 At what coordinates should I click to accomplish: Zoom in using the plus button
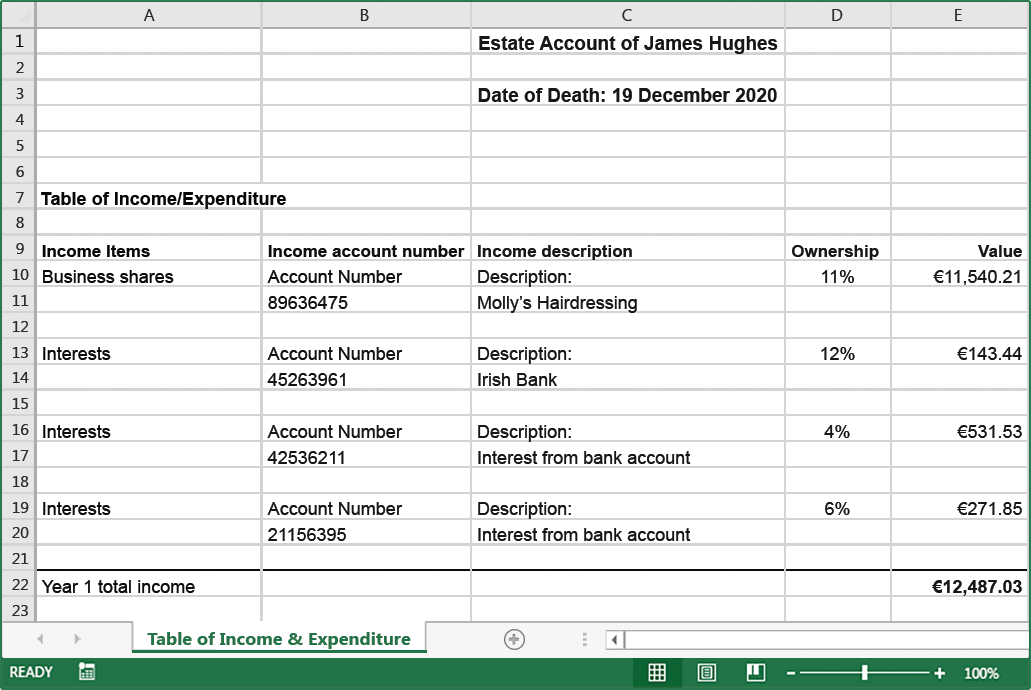(938, 673)
